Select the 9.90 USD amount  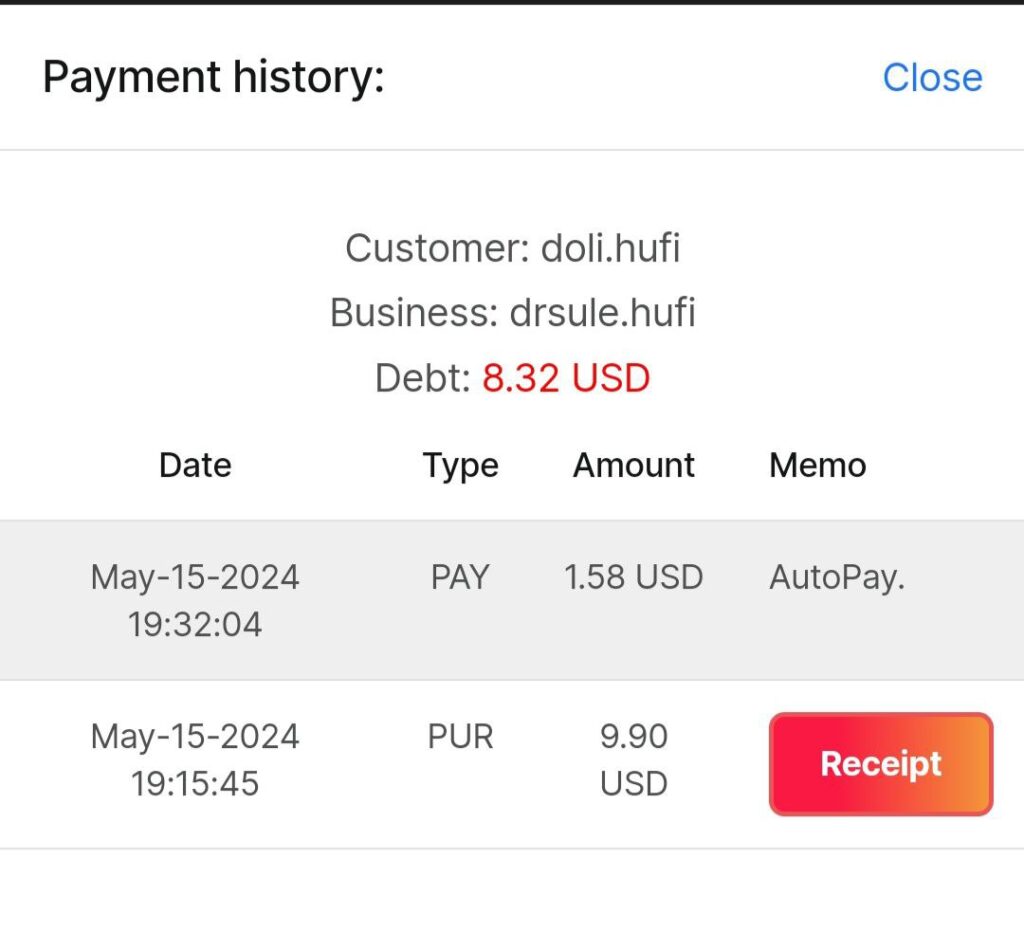point(633,760)
